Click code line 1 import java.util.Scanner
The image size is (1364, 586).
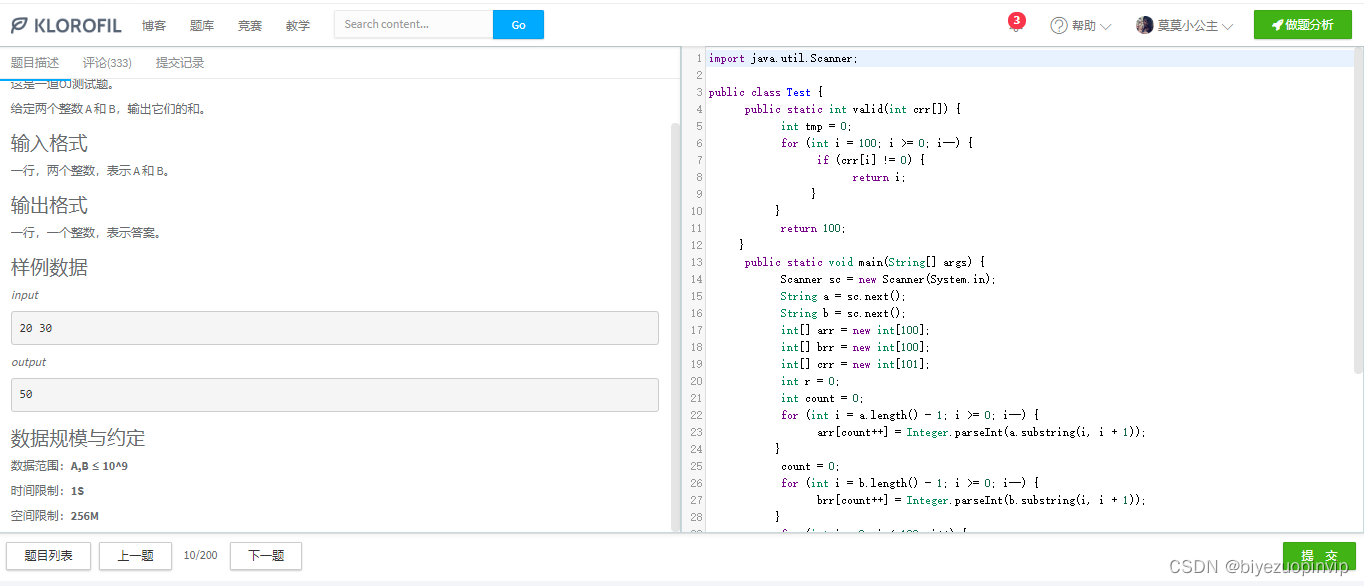783,58
